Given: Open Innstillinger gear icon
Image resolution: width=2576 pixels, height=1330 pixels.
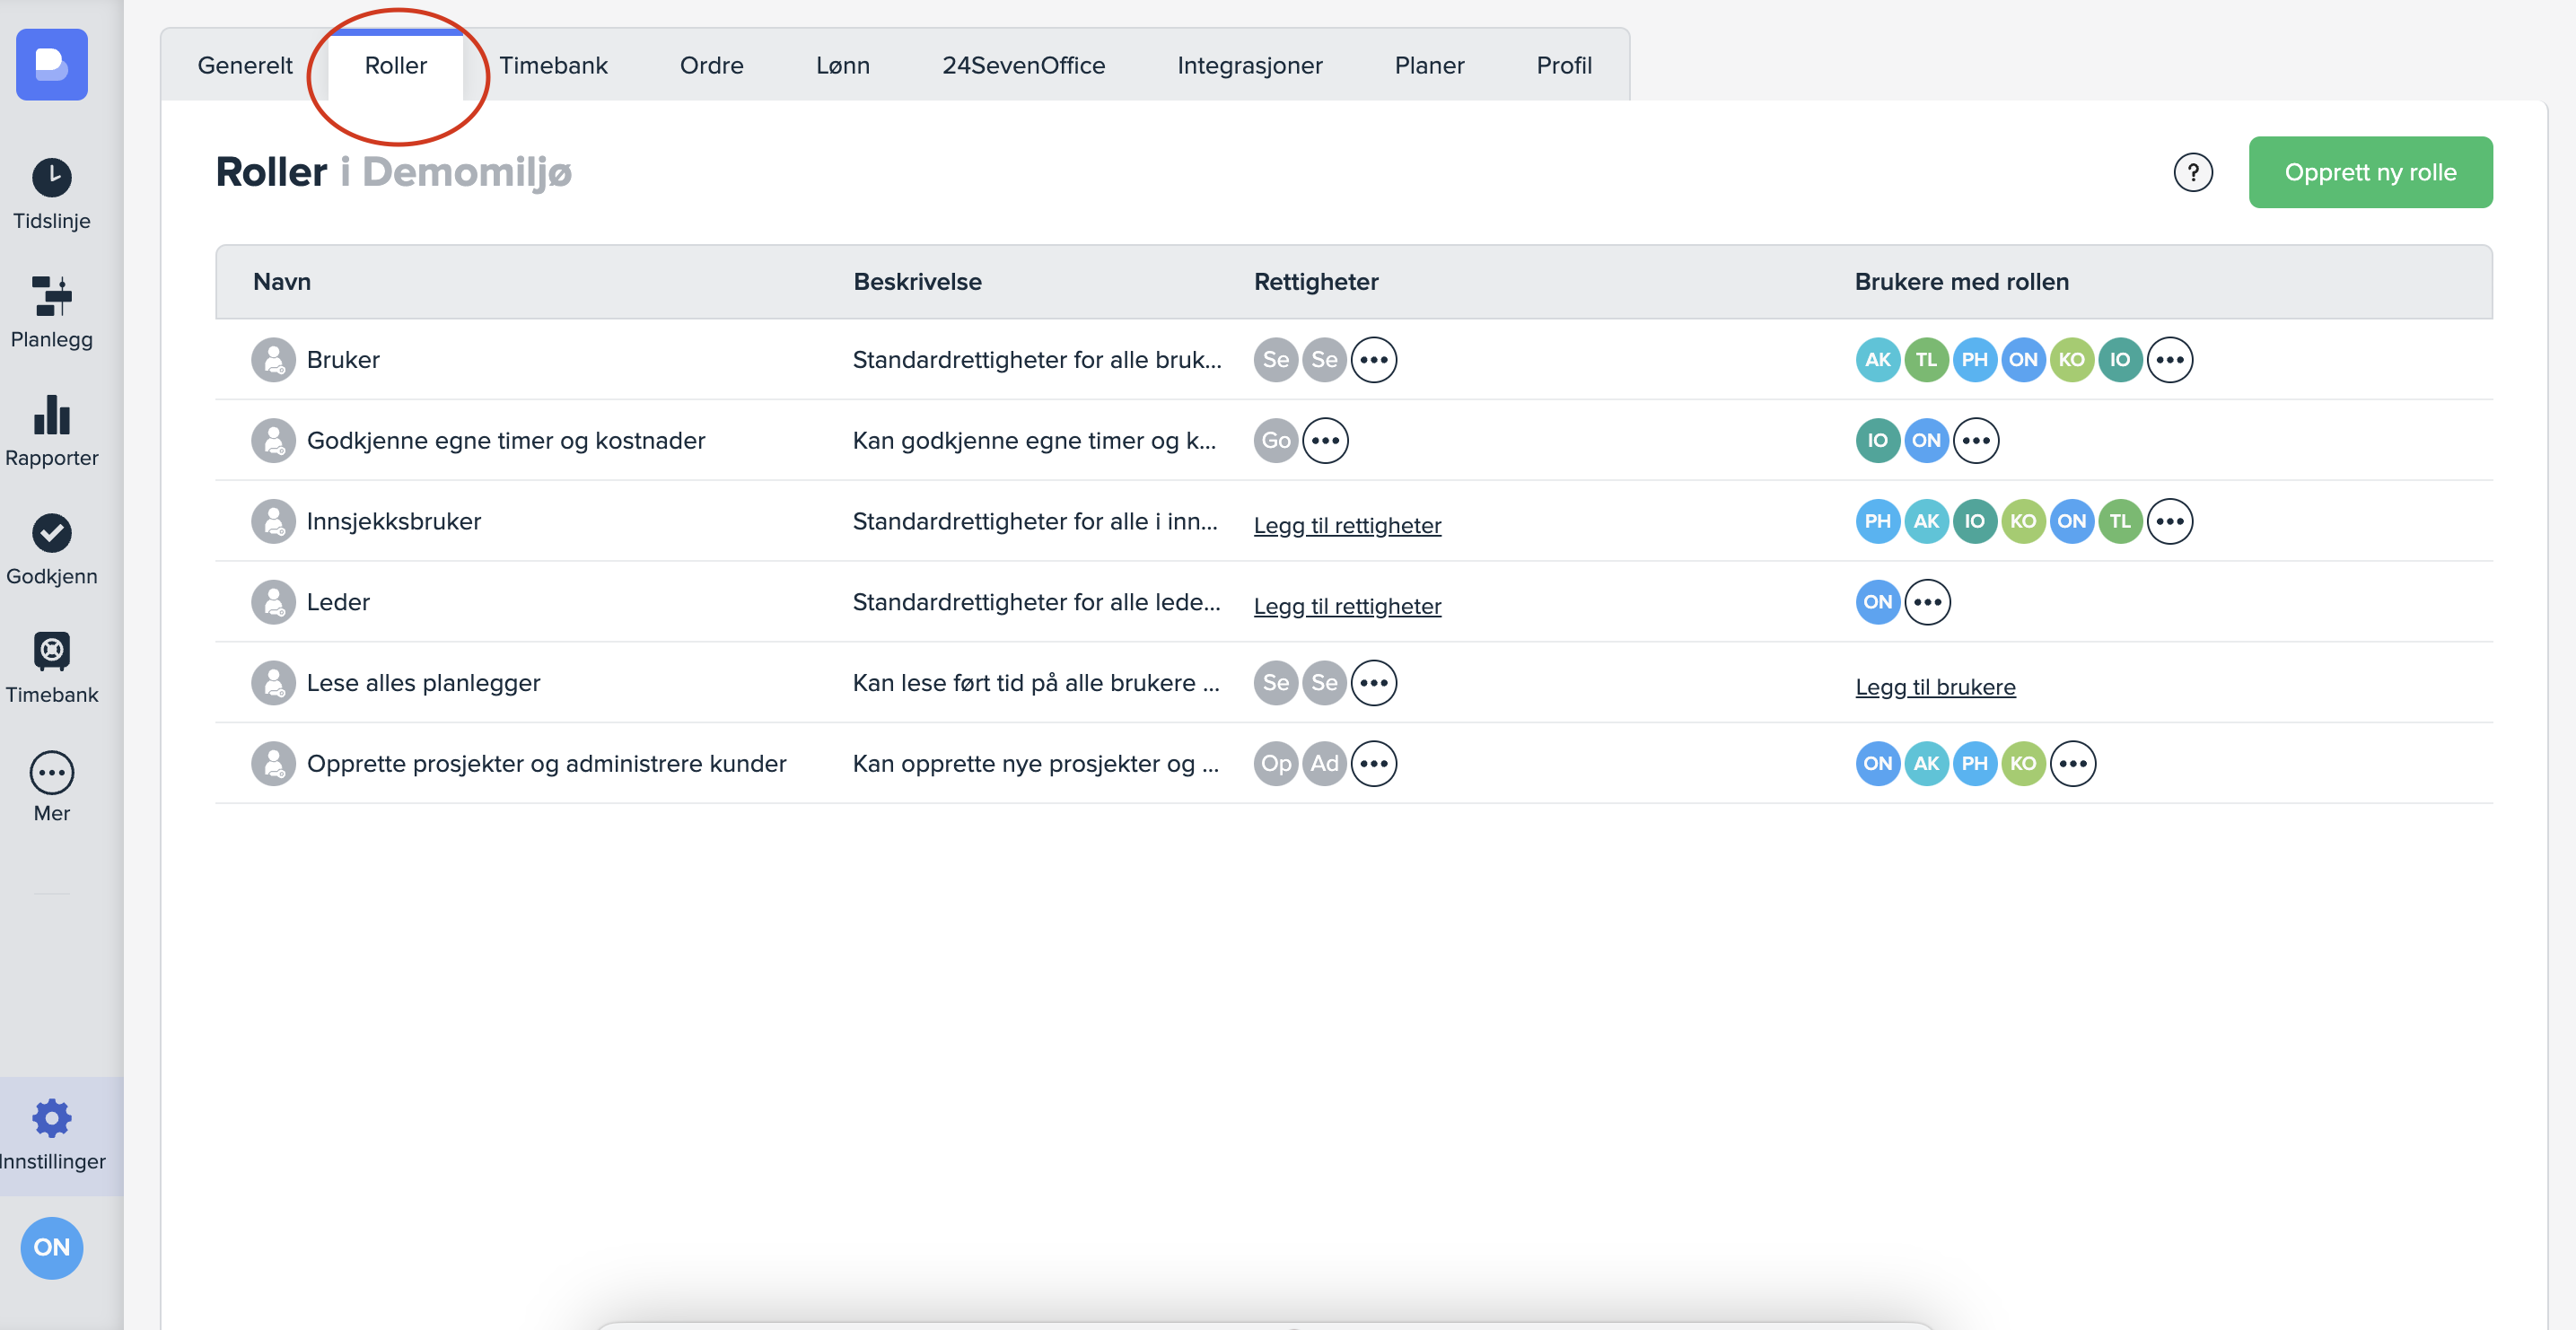Looking at the screenshot, I should click(51, 1118).
